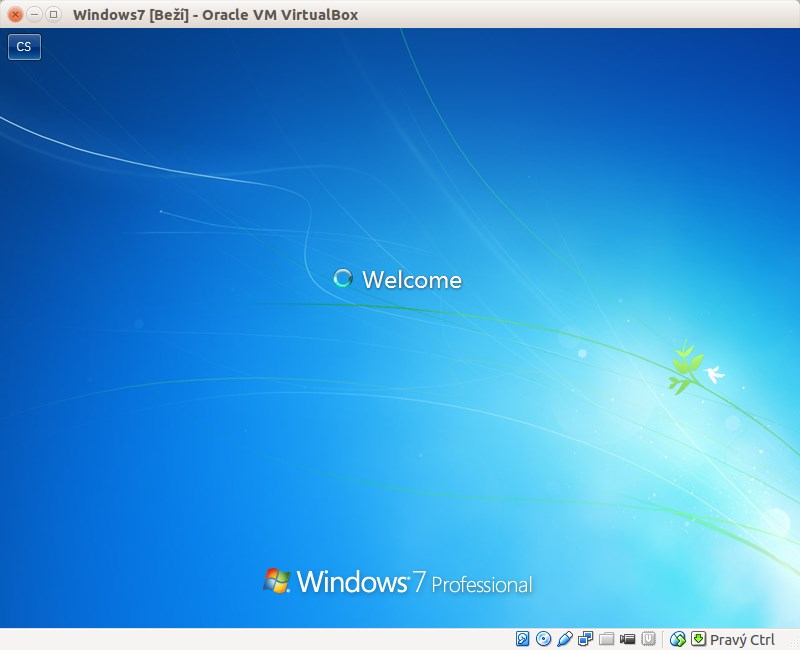Screen dimensions: 800x650
Task: Toggle keyboard capture via green keyboard icon
Action: [x=698, y=639]
